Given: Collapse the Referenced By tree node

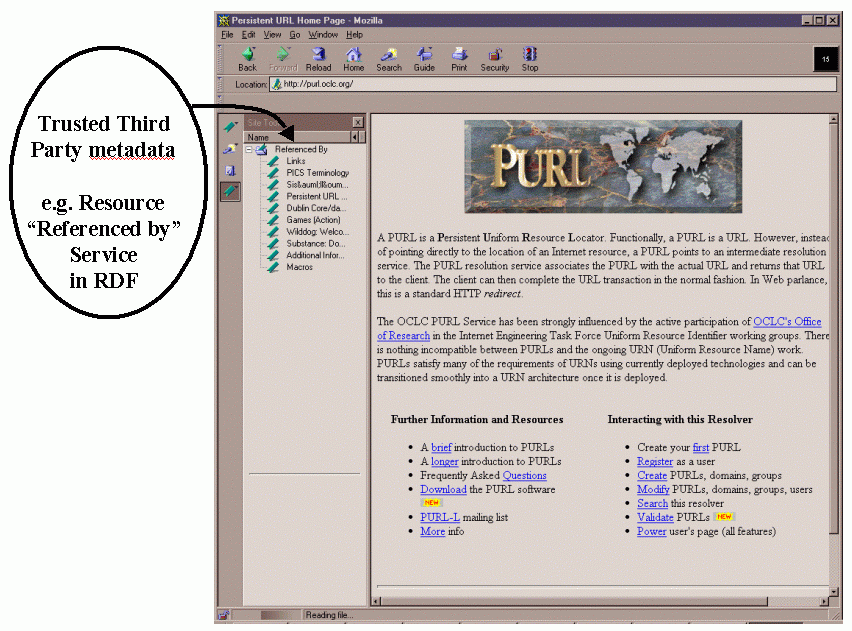Looking at the screenshot, I should pyautogui.click(x=249, y=150).
